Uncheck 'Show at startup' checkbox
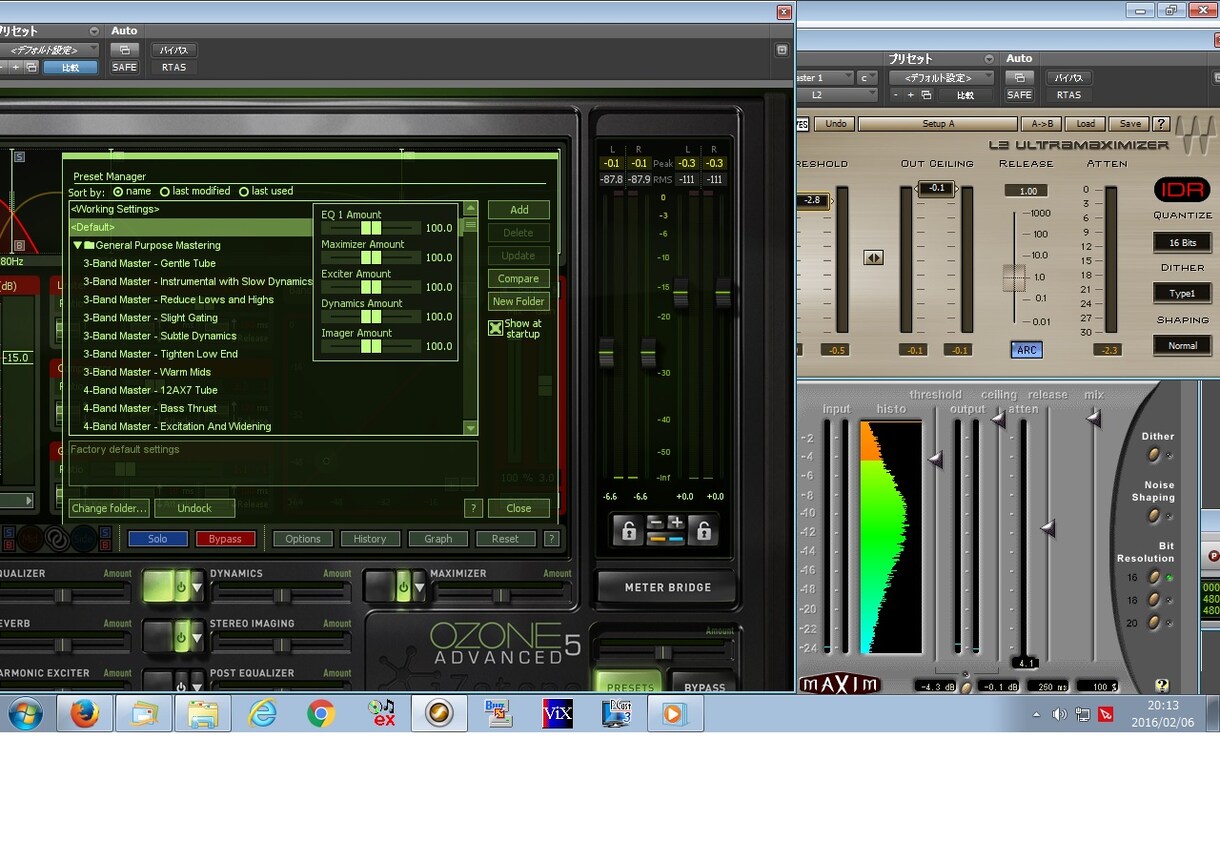Viewport: 1220px width, 841px height. pyautogui.click(x=495, y=328)
